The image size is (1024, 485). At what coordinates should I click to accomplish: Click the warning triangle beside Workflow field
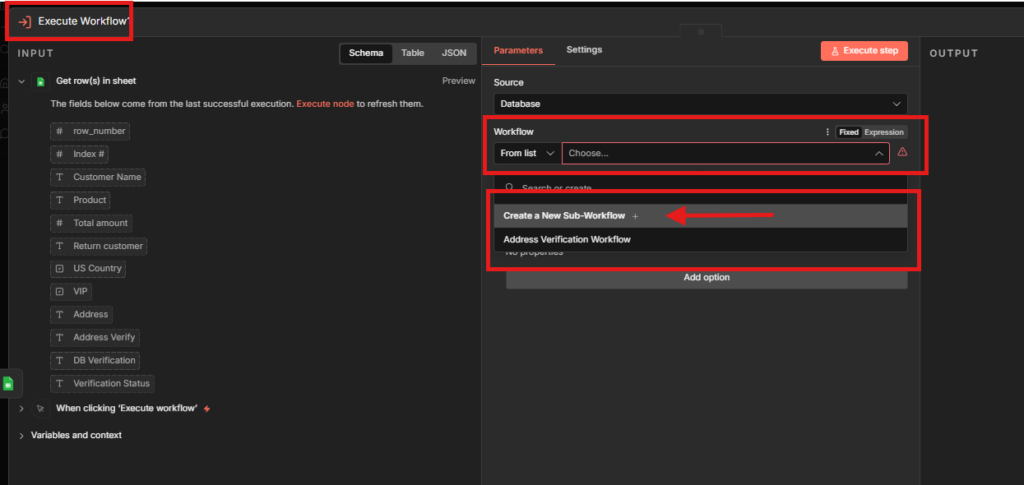[903, 153]
